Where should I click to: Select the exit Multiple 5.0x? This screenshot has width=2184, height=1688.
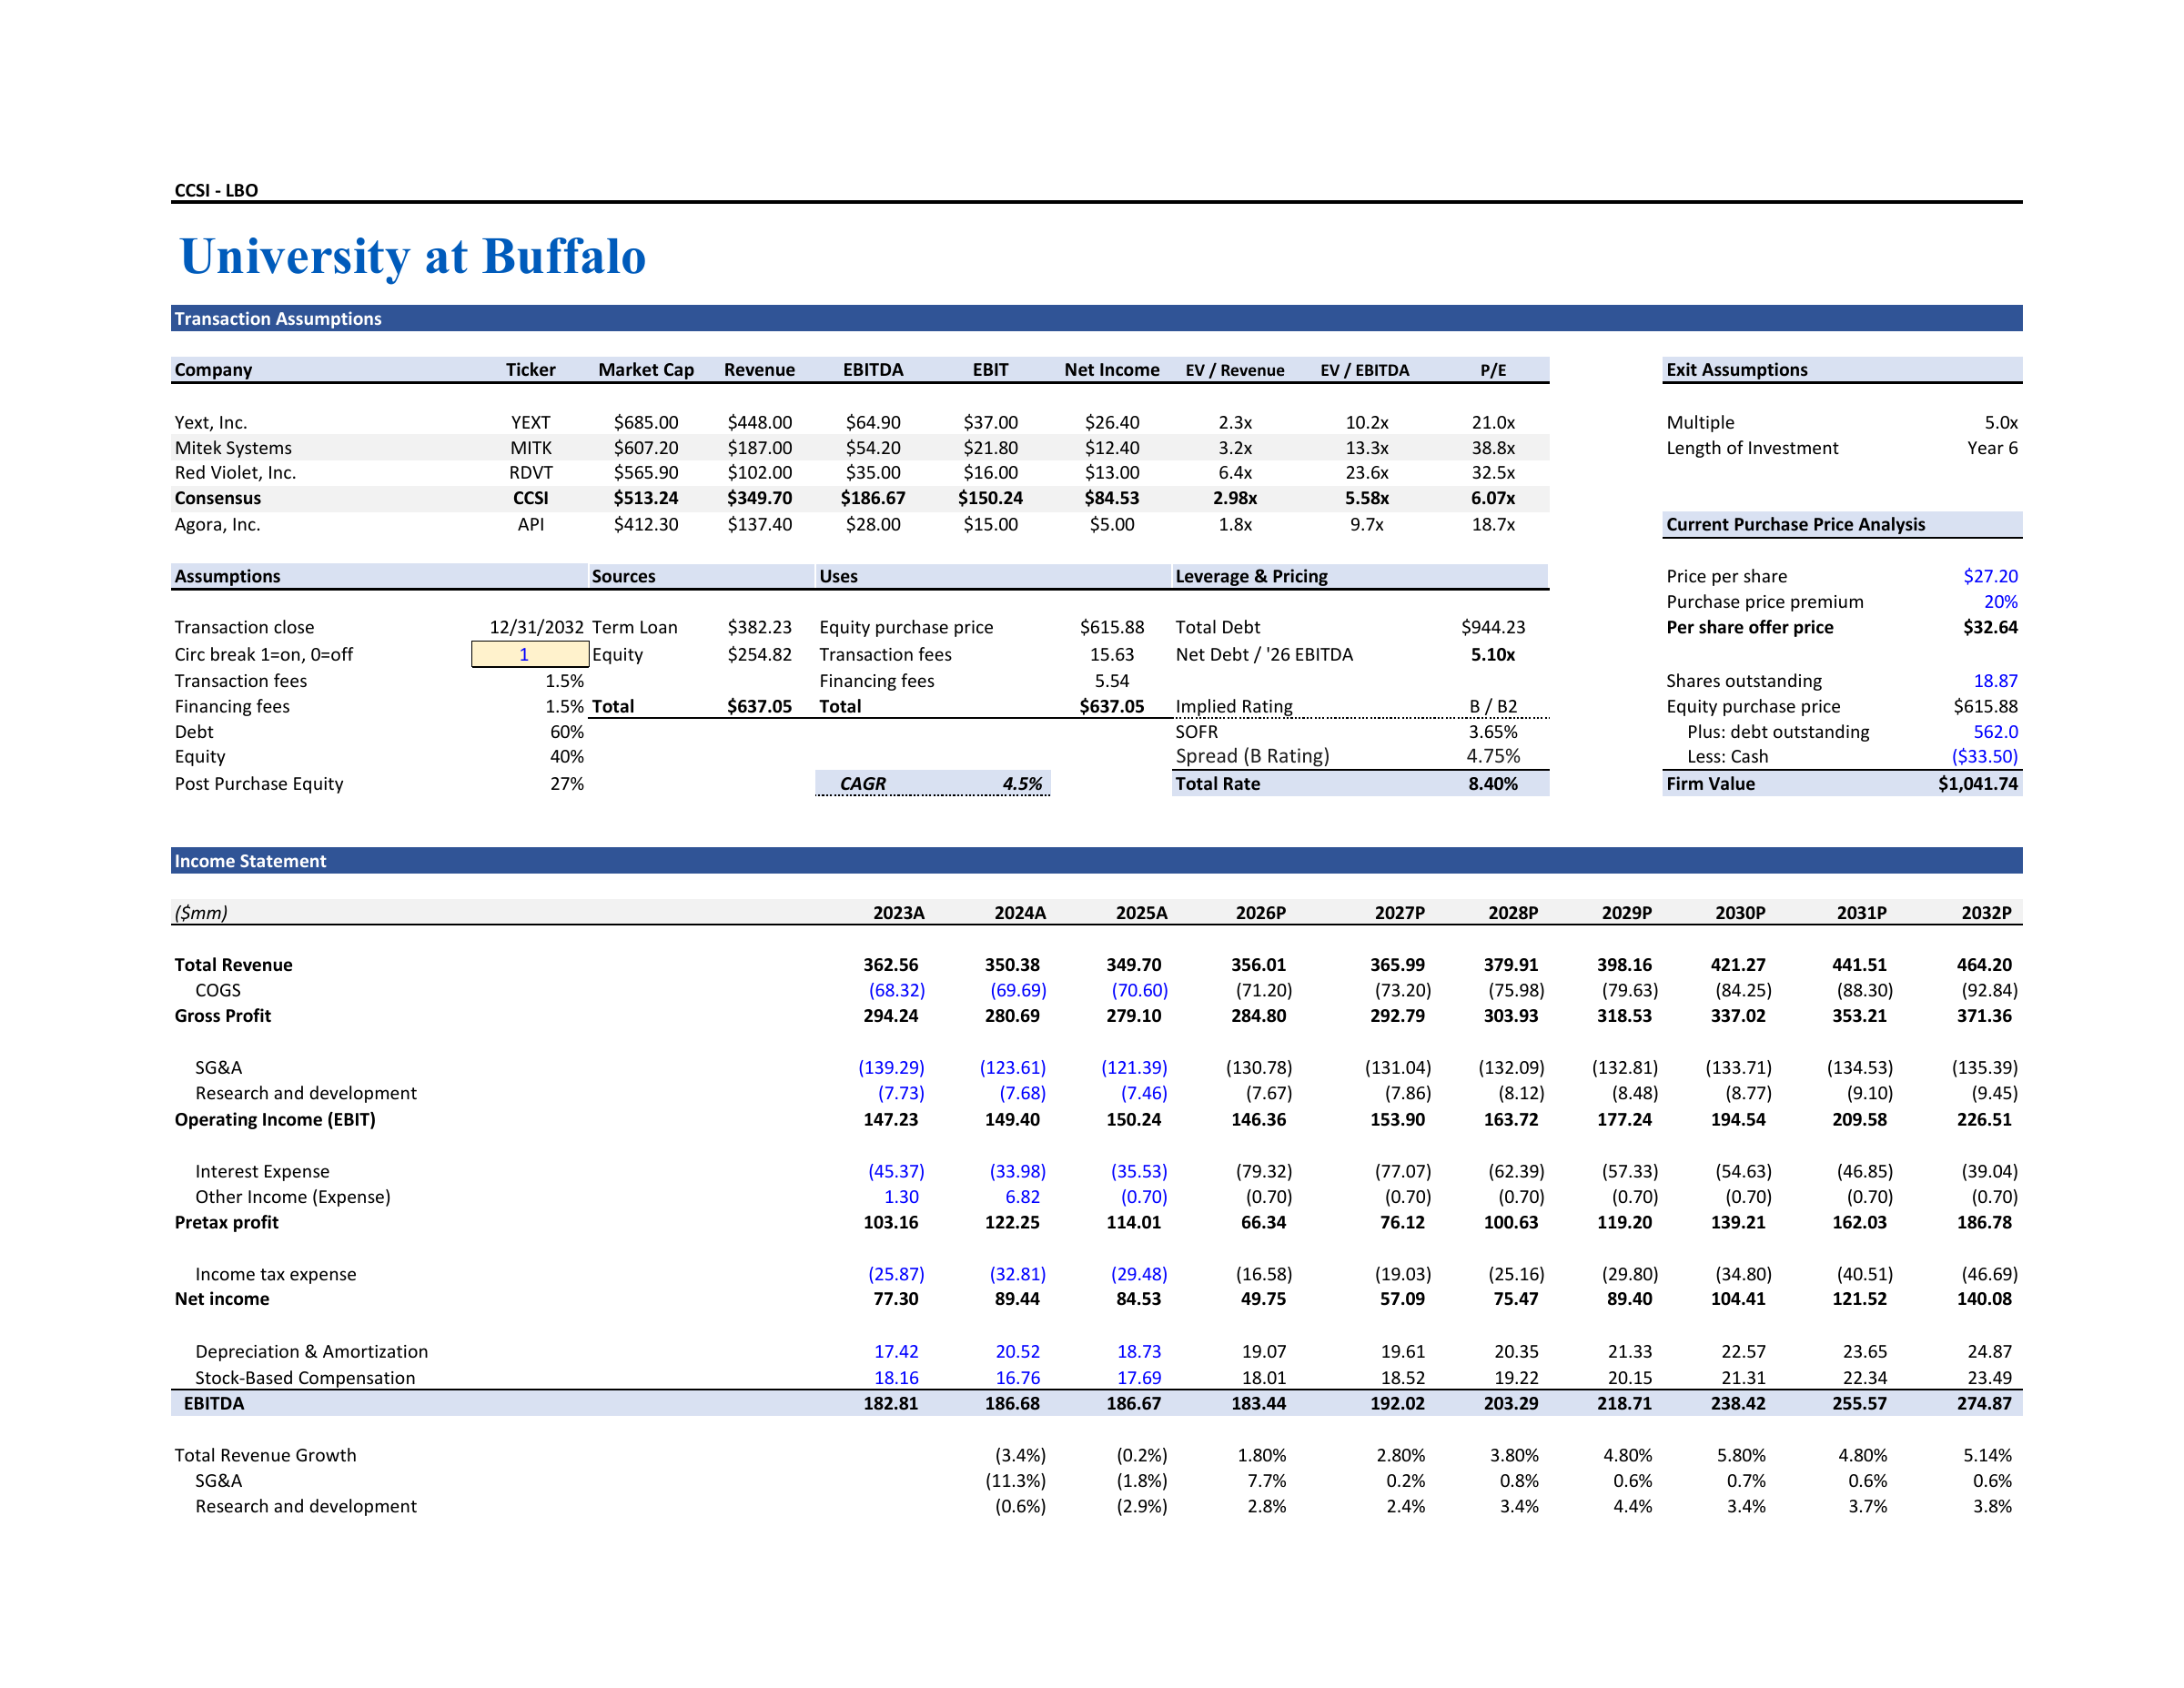click(2001, 422)
